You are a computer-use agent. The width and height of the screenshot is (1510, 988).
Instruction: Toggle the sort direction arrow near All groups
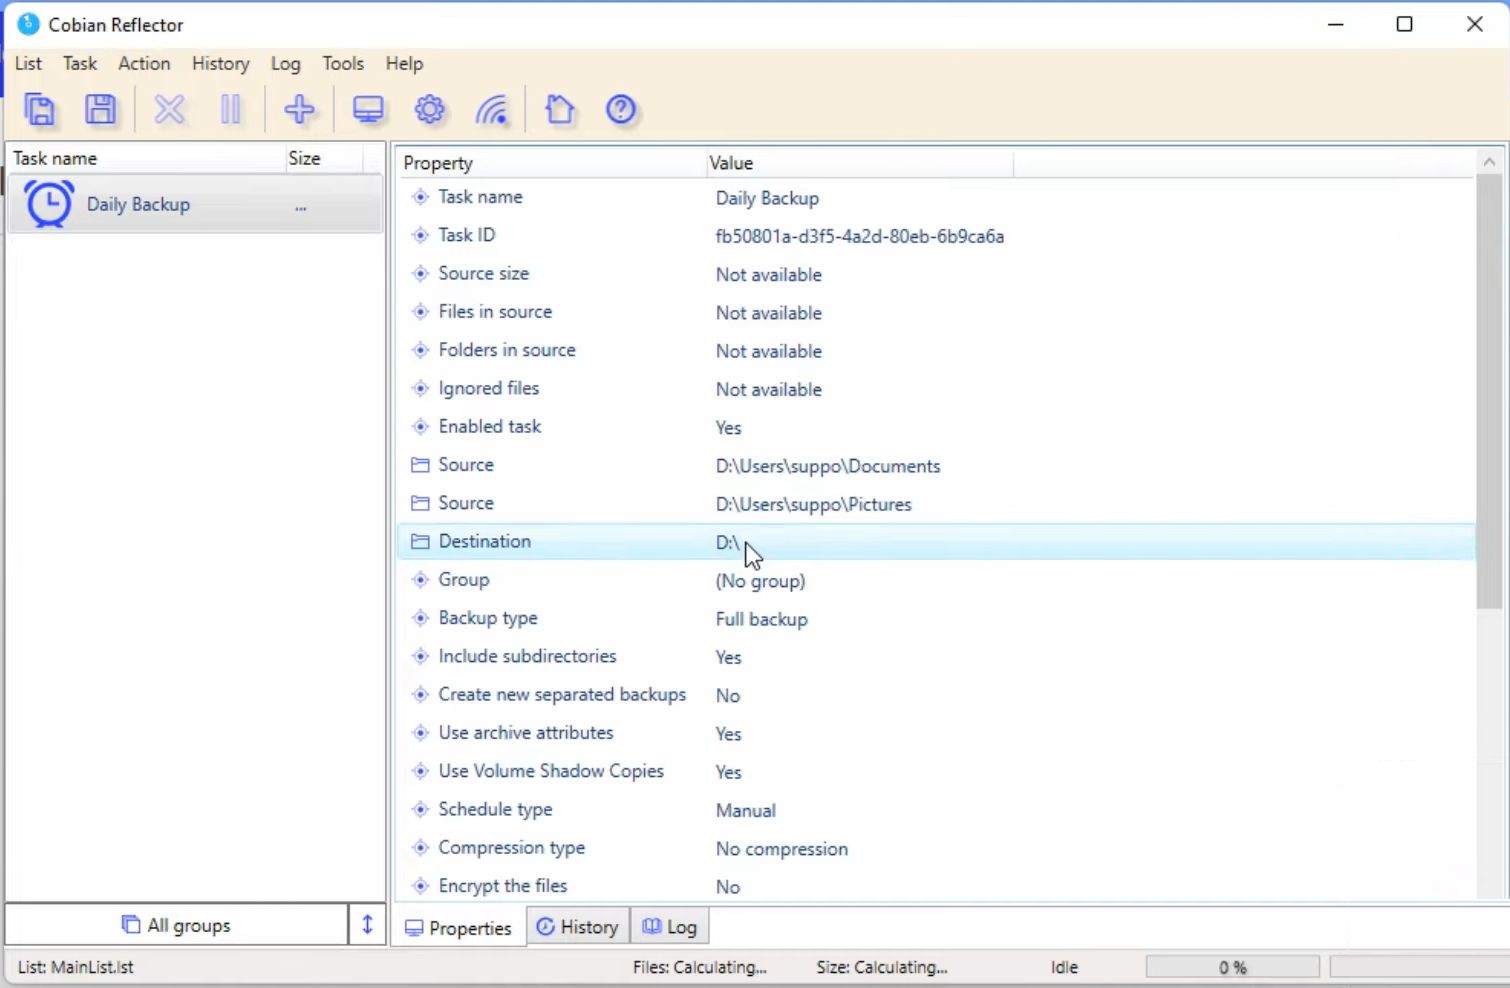[x=366, y=924]
